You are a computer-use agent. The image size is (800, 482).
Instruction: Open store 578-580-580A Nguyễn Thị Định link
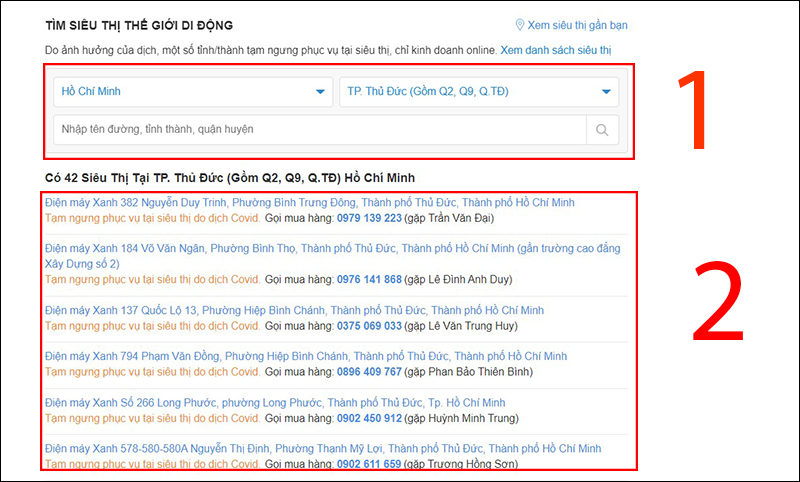(x=323, y=448)
